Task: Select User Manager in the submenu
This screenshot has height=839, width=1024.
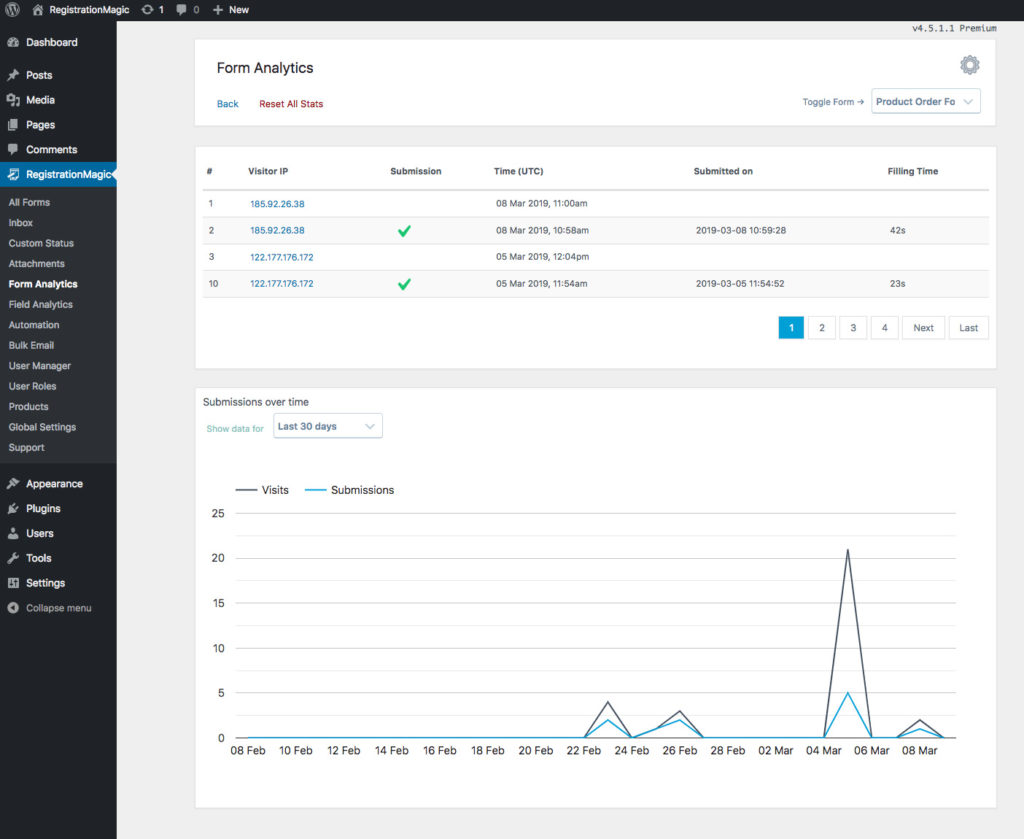Action: [x=40, y=366]
